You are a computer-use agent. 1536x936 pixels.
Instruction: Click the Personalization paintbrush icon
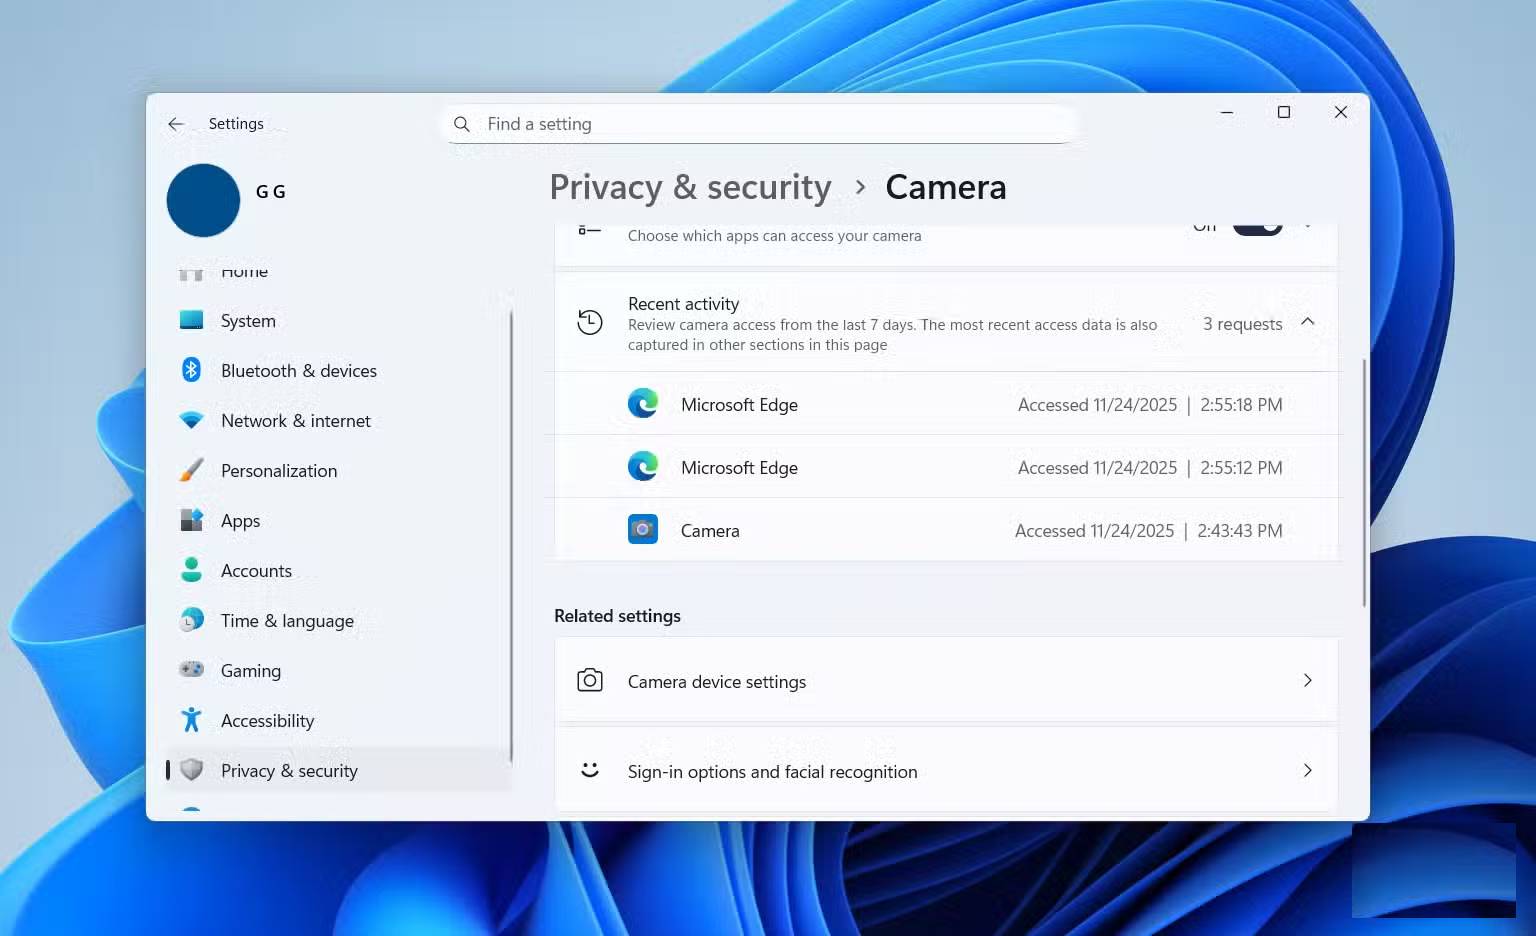191,470
